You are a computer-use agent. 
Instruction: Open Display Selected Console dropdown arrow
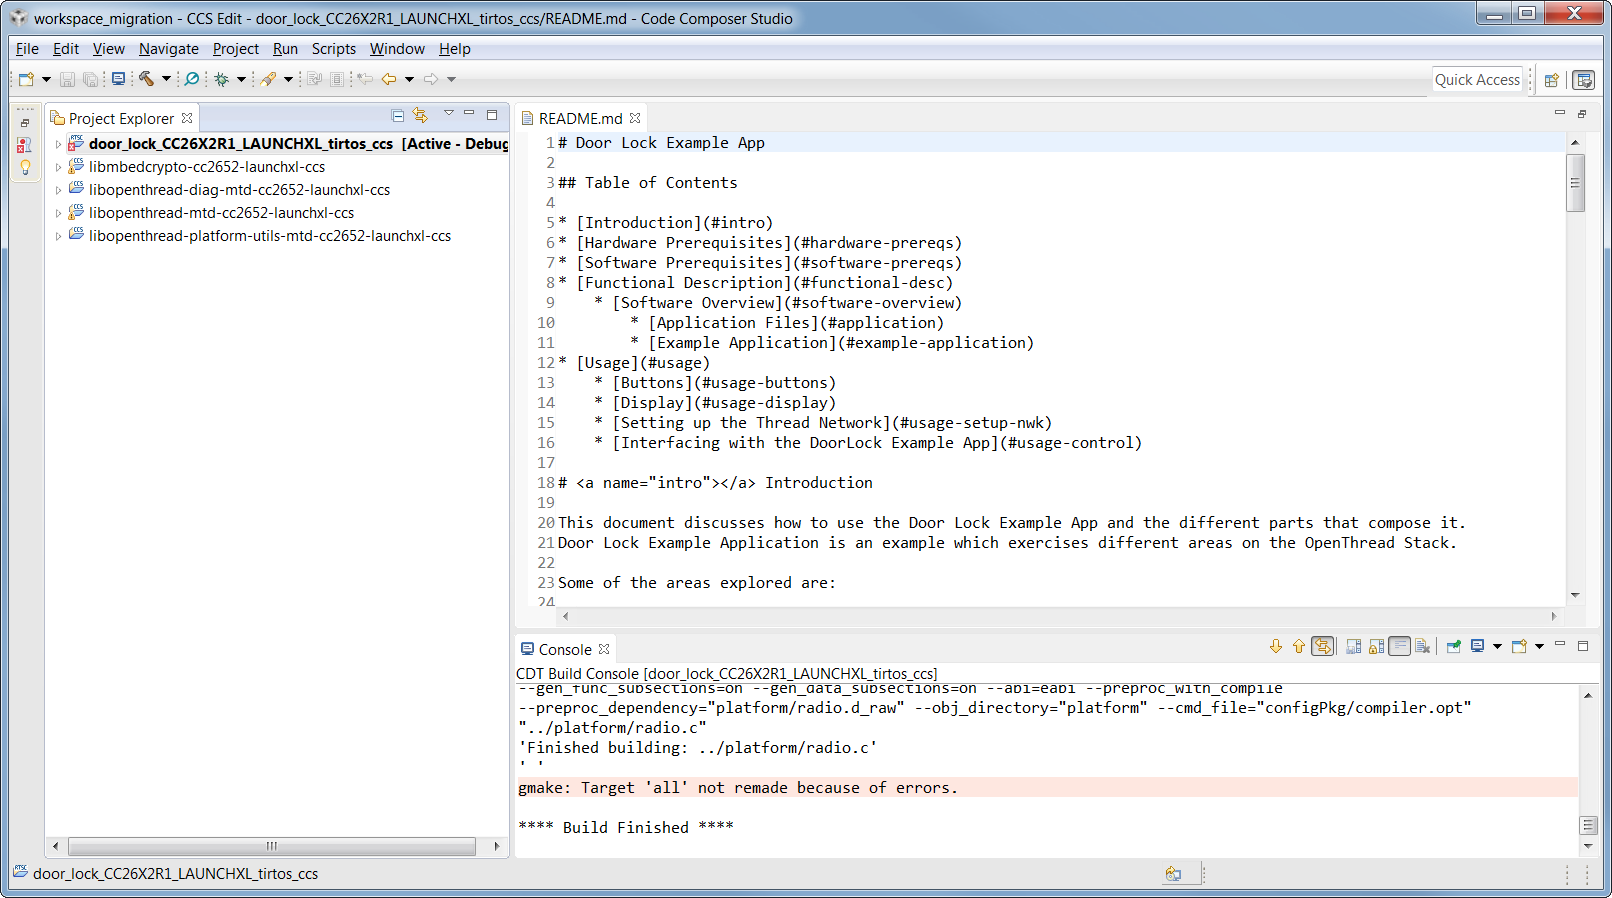[x=1497, y=647]
